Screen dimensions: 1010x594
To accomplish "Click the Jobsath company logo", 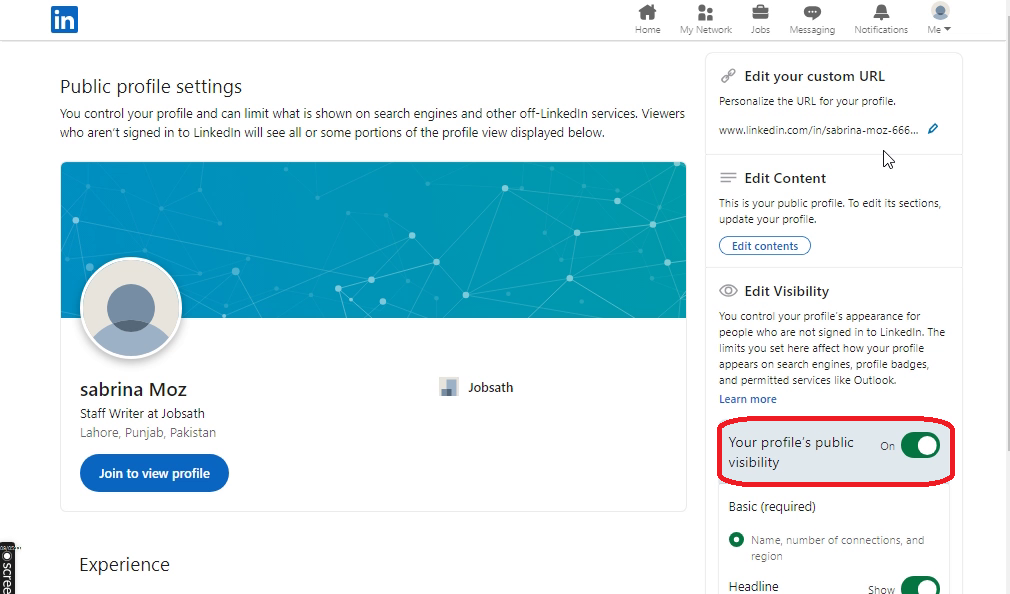I will coord(449,387).
